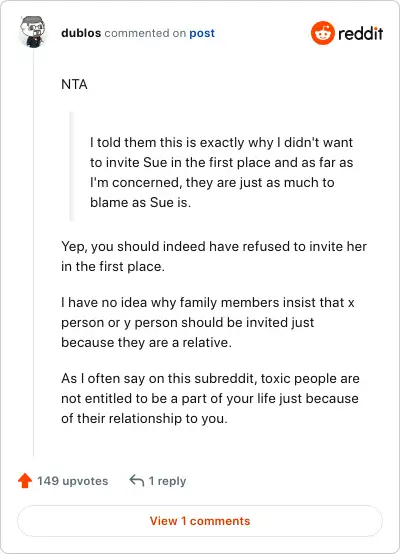Open the 1 reply label
The width and height of the screenshot is (400, 554).
[167, 481]
